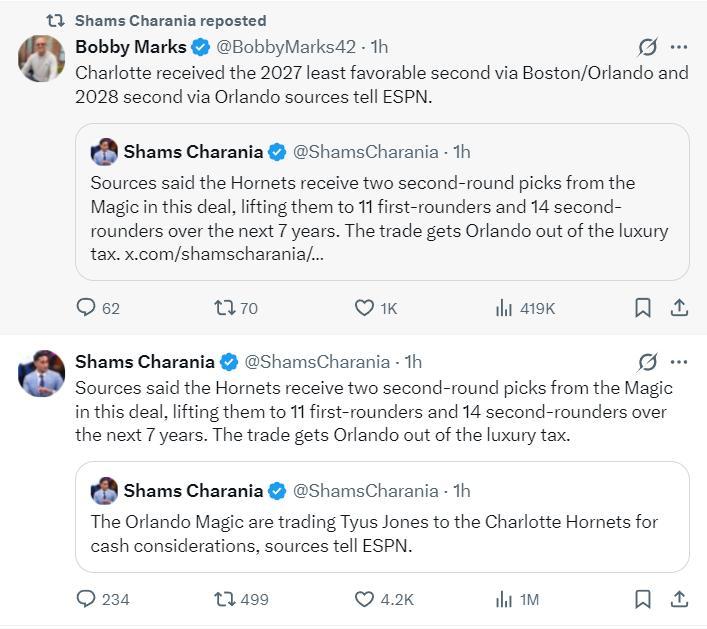Viewport: 707px width, 629px height.
Task: Like Shams Charania's post with 4.2K likes
Action: (x=365, y=599)
